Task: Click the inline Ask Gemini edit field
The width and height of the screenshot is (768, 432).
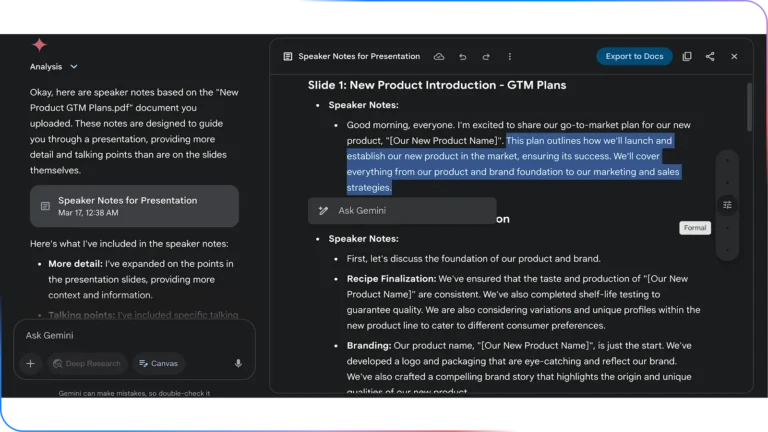Action: click(x=402, y=211)
